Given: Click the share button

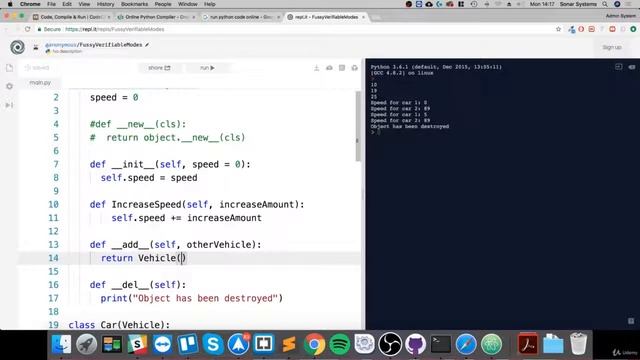Looking at the screenshot, I should [159, 68].
